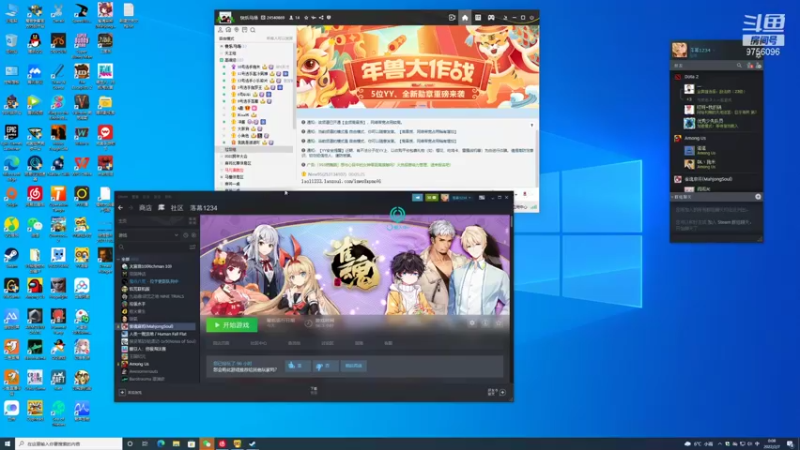The image size is (800, 450).
Task: Open the 社区中心 game page tab
Action: [258, 343]
